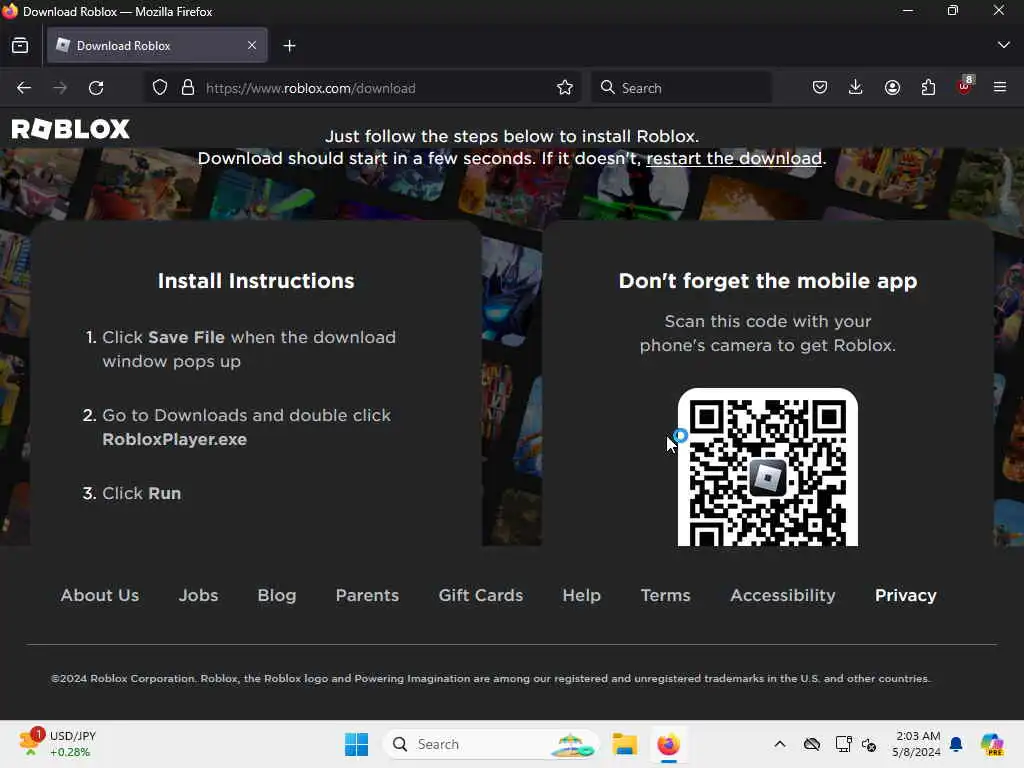View site security padlock info
The height and width of the screenshot is (768, 1024).
coord(187,88)
